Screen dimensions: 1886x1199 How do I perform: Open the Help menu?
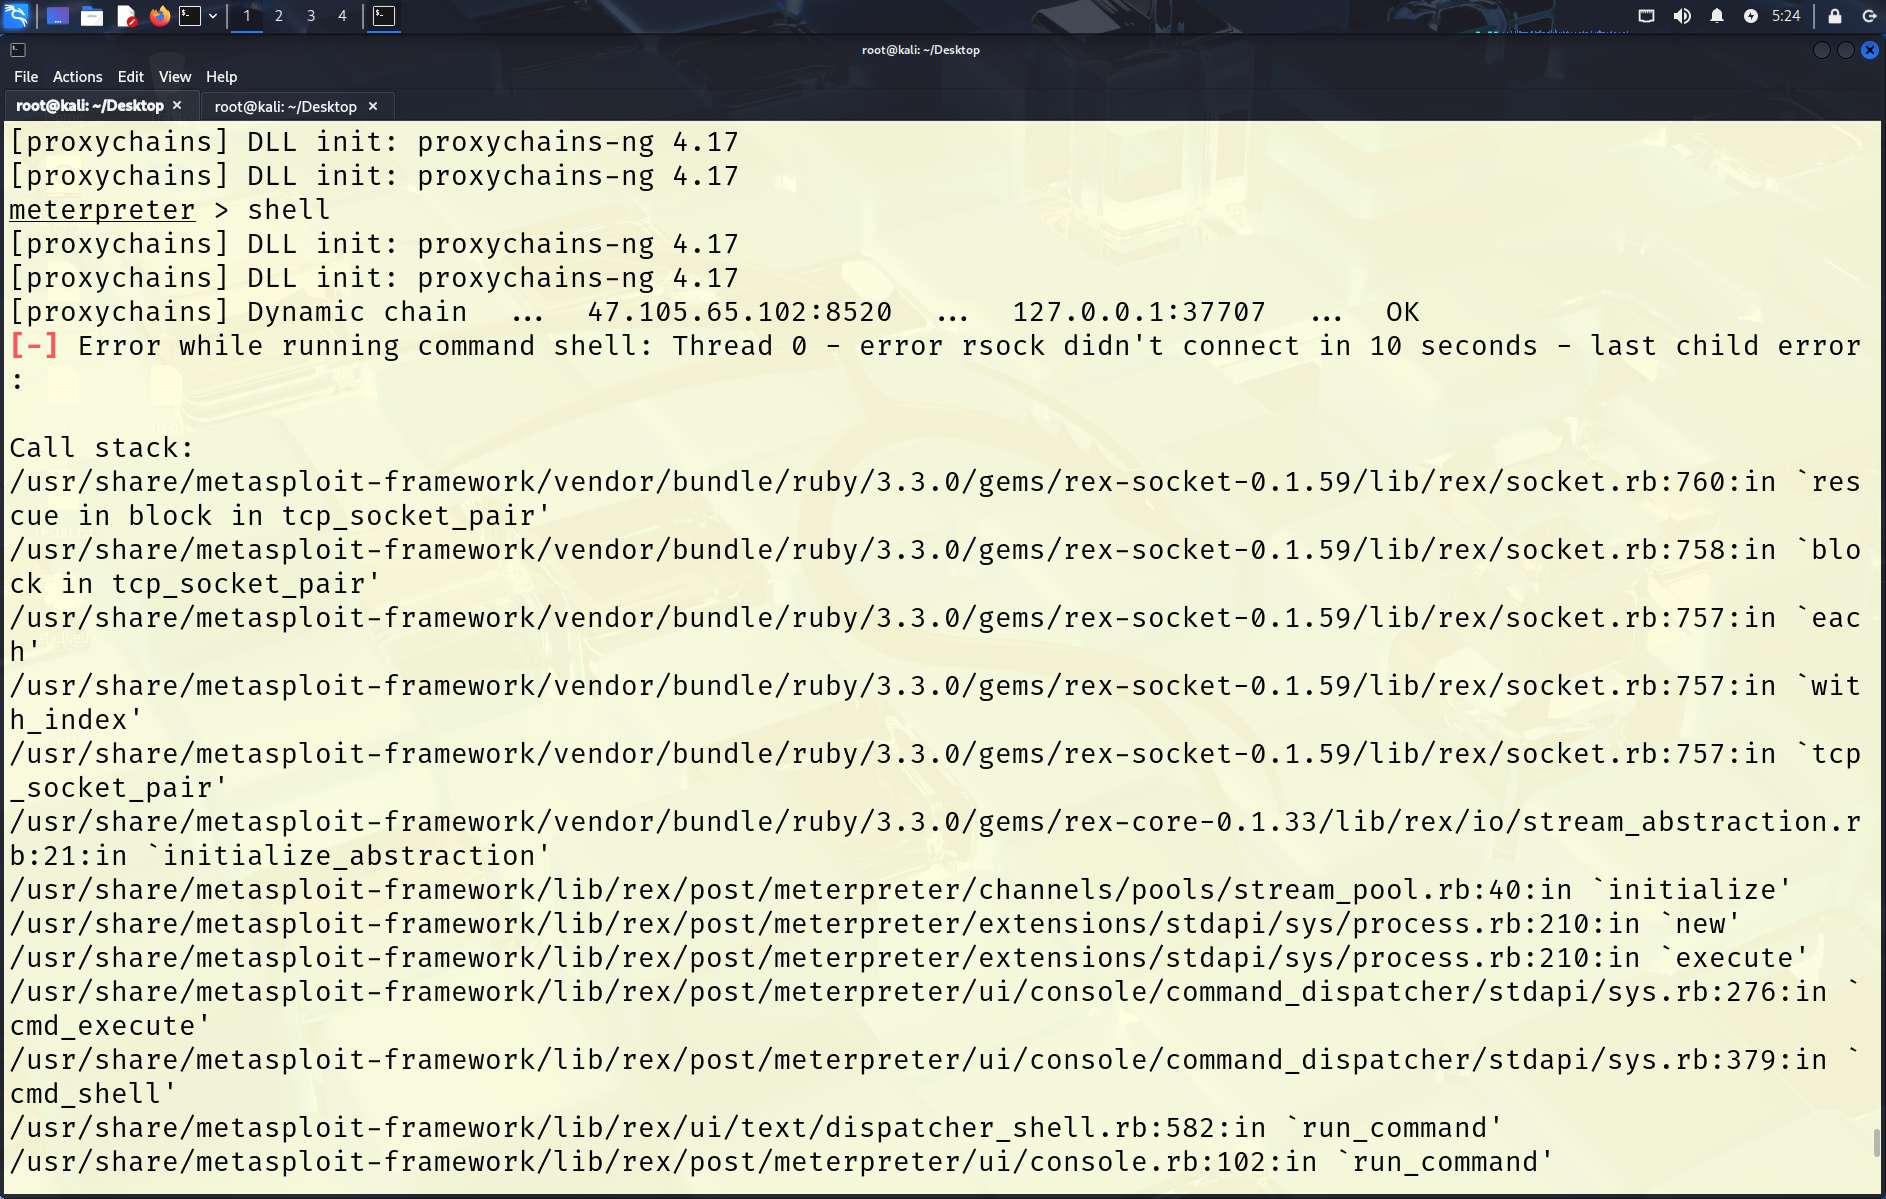[x=222, y=77]
